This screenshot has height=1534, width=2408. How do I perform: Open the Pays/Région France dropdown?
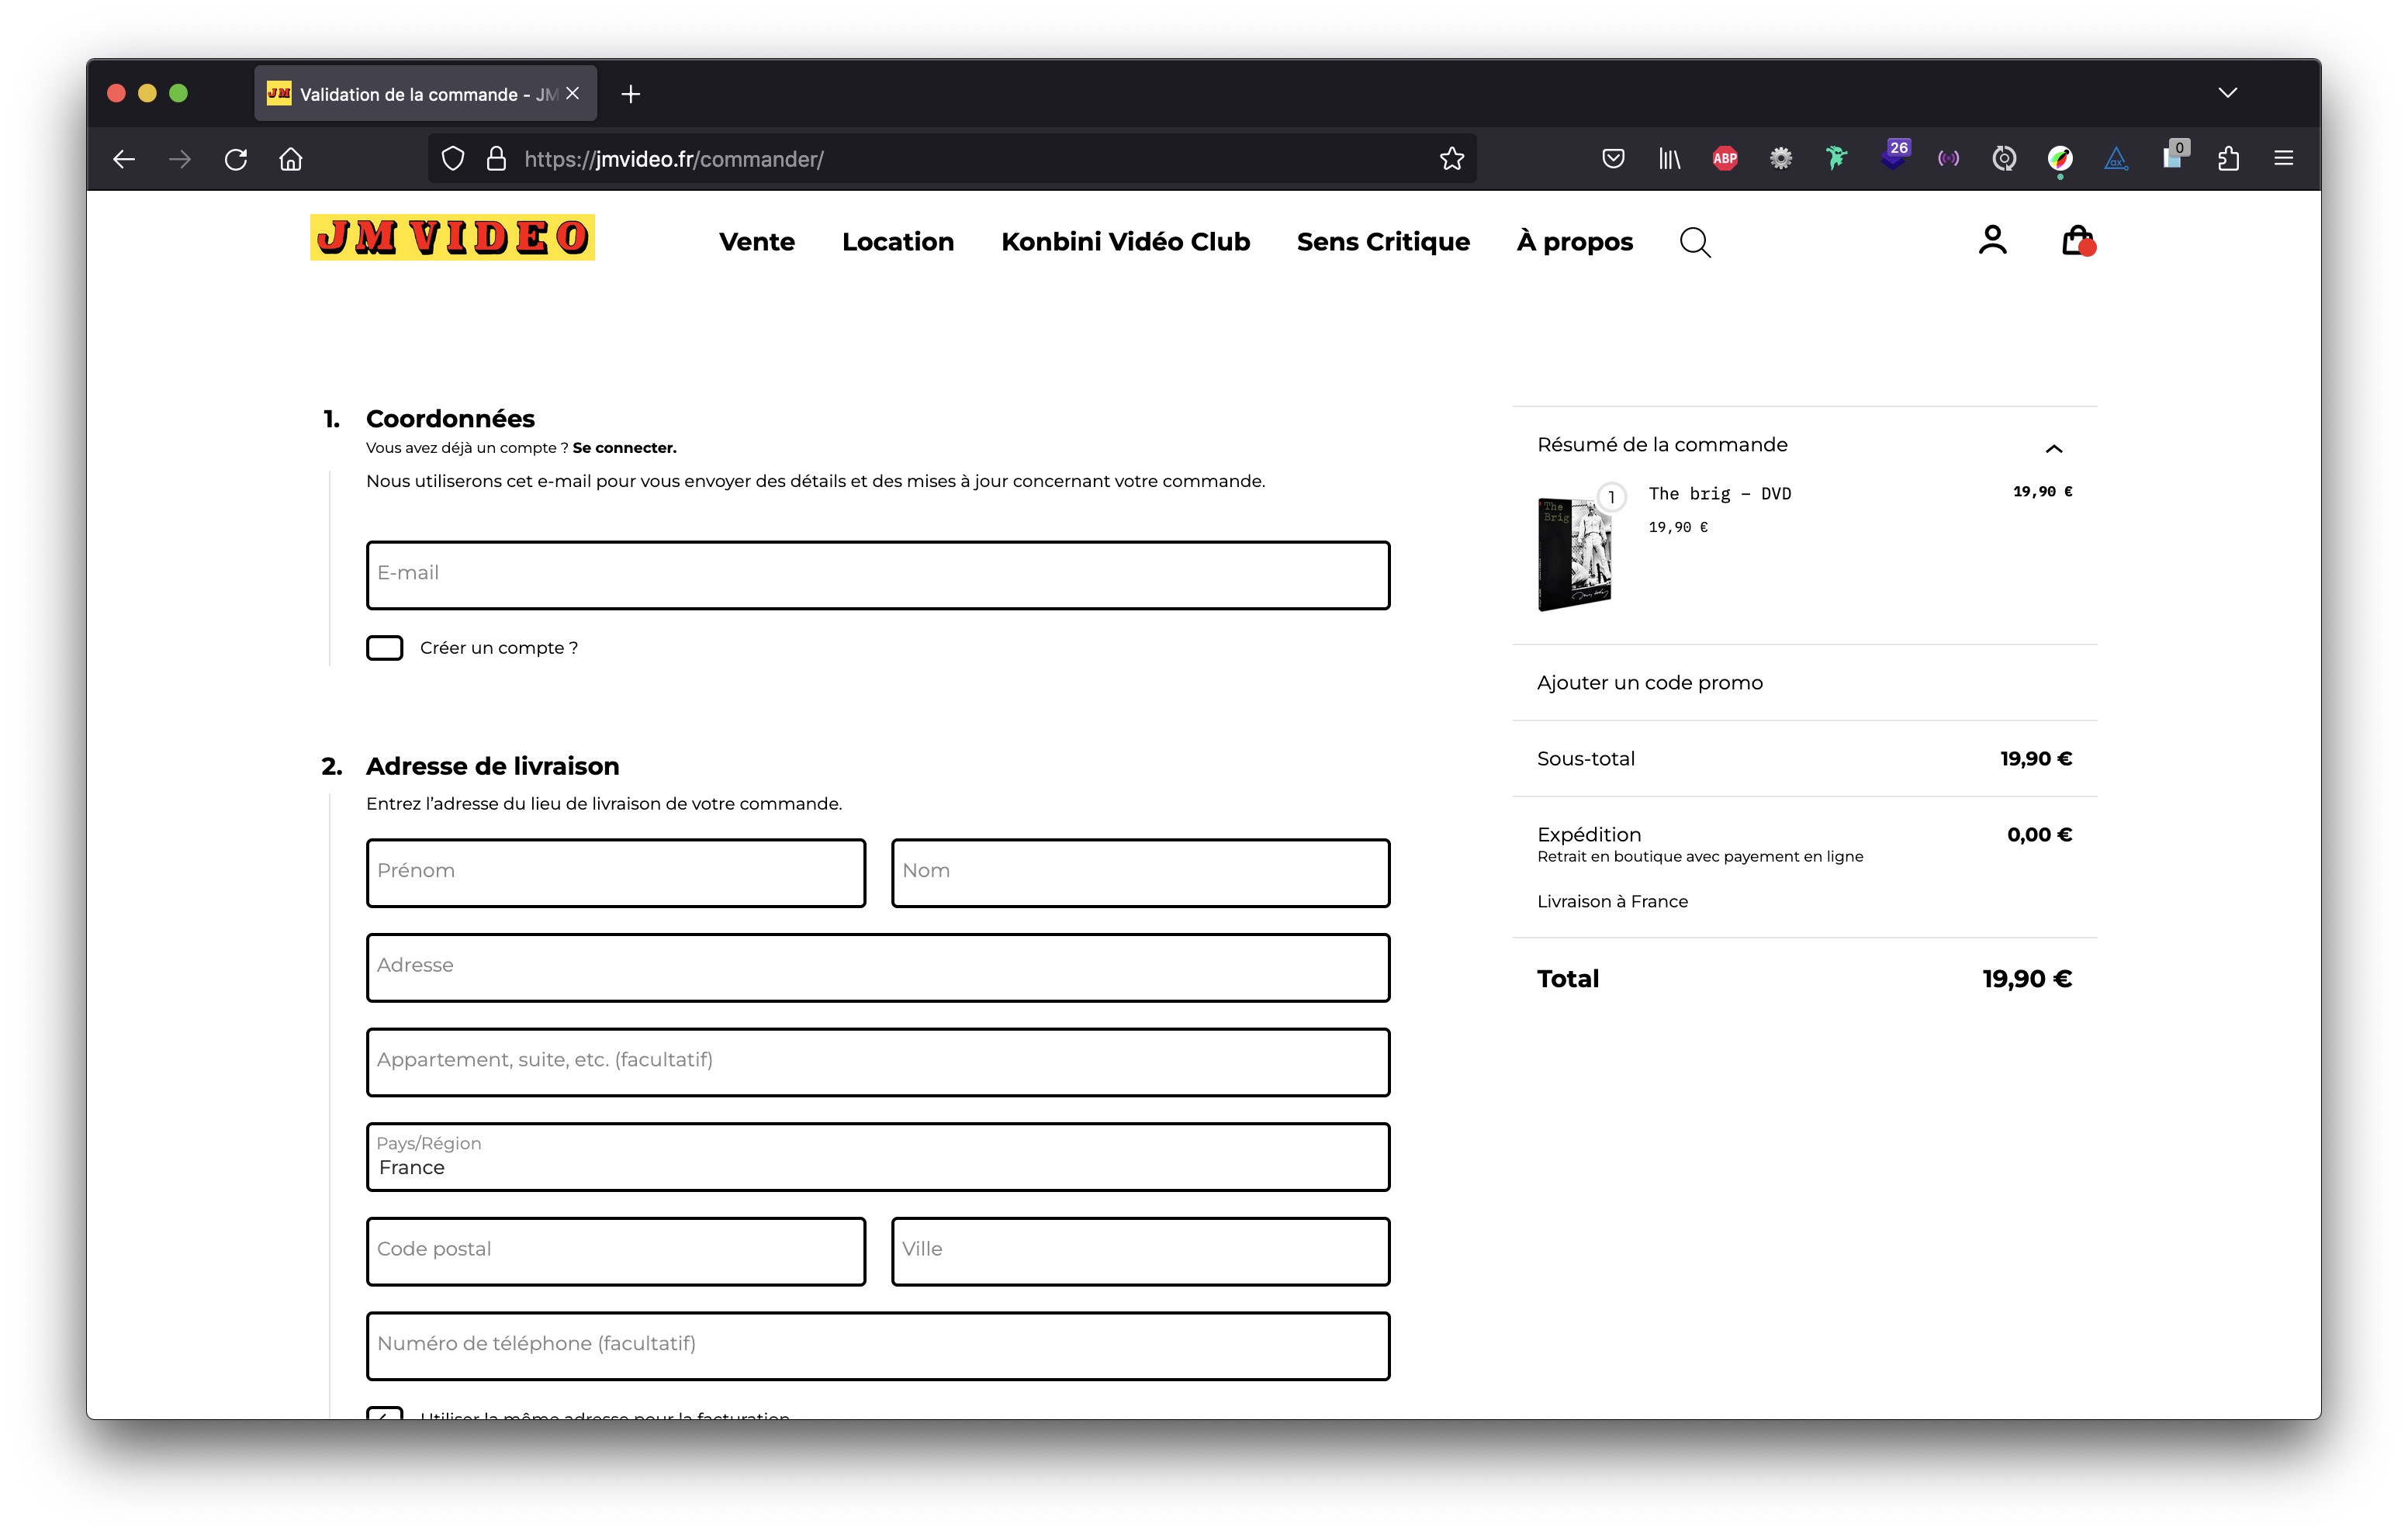click(x=878, y=1157)
